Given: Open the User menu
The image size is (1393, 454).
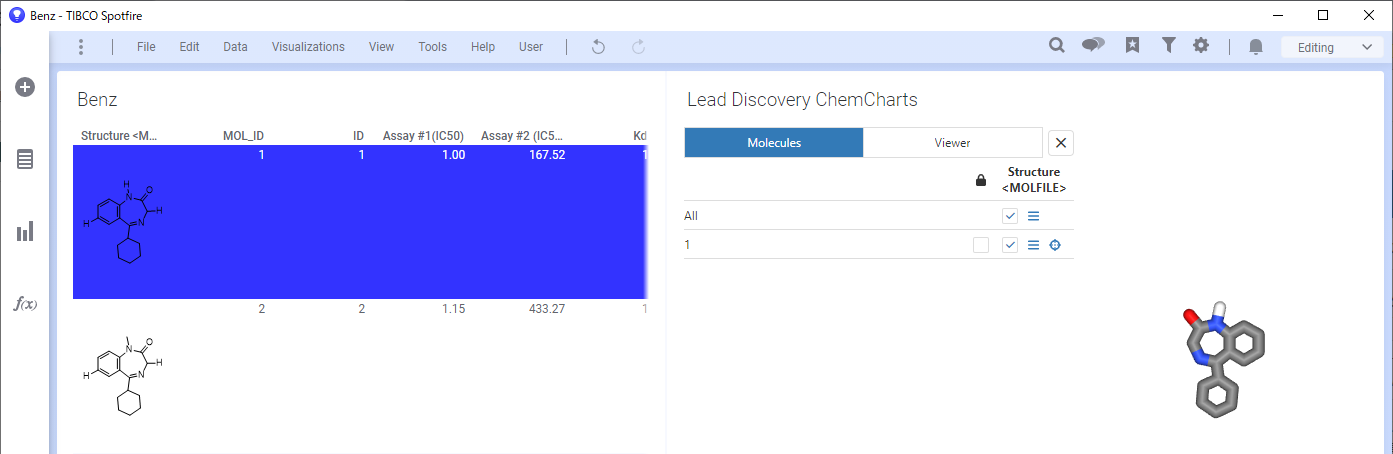Looking at the screenshot, I should tap(531, 47).
